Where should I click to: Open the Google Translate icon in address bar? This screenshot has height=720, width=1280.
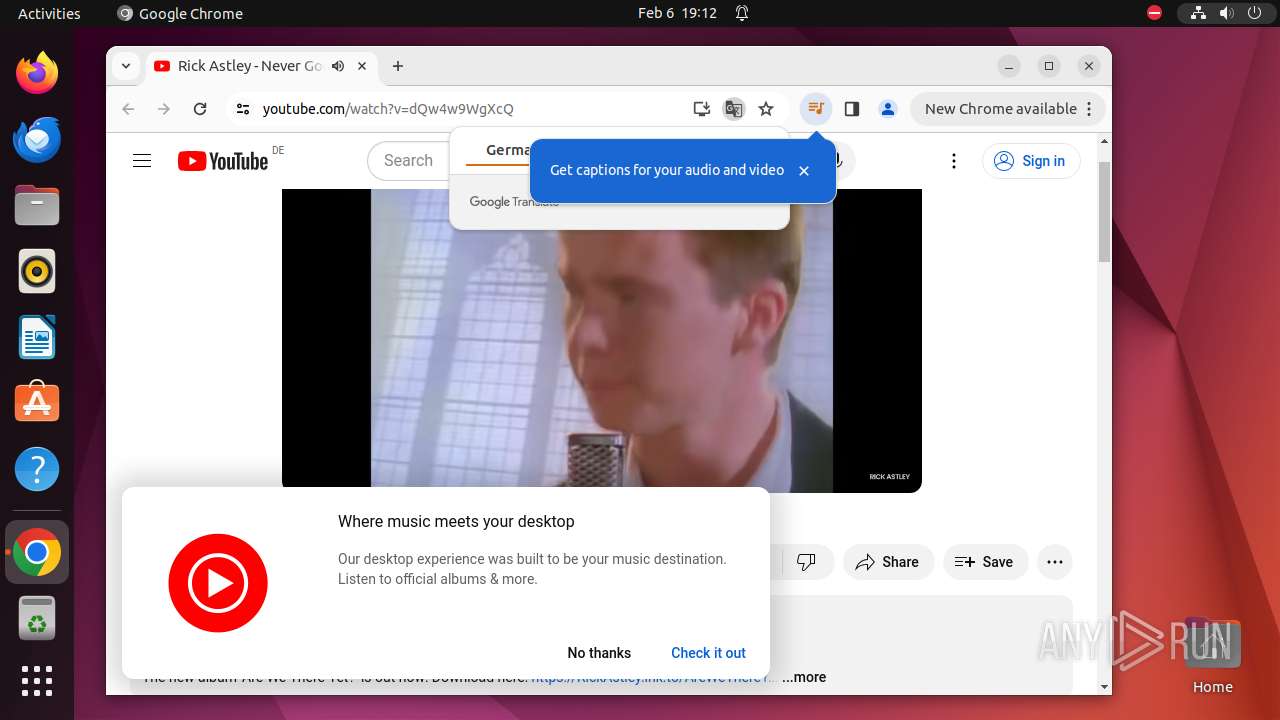tap(734, 109)
